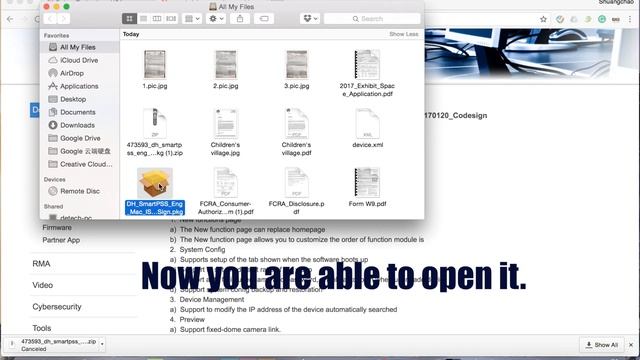
Task: Select FCRA_Consumer-Authoriz pdf file
Action: [x=226, y=182]
